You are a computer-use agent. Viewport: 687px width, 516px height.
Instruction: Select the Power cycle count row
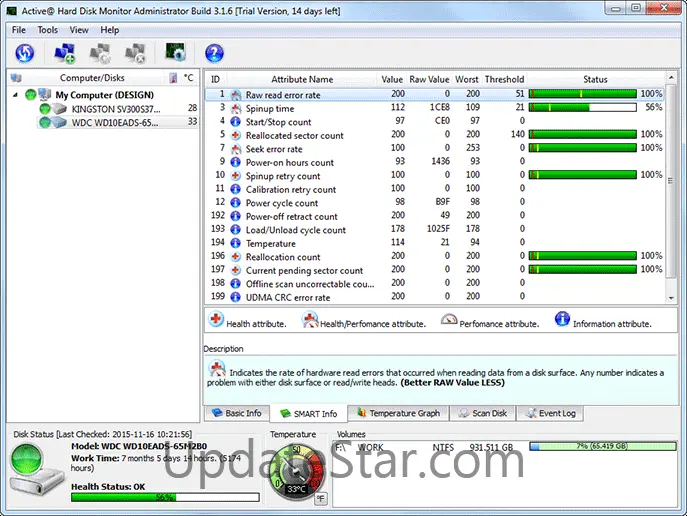(435, 202)
